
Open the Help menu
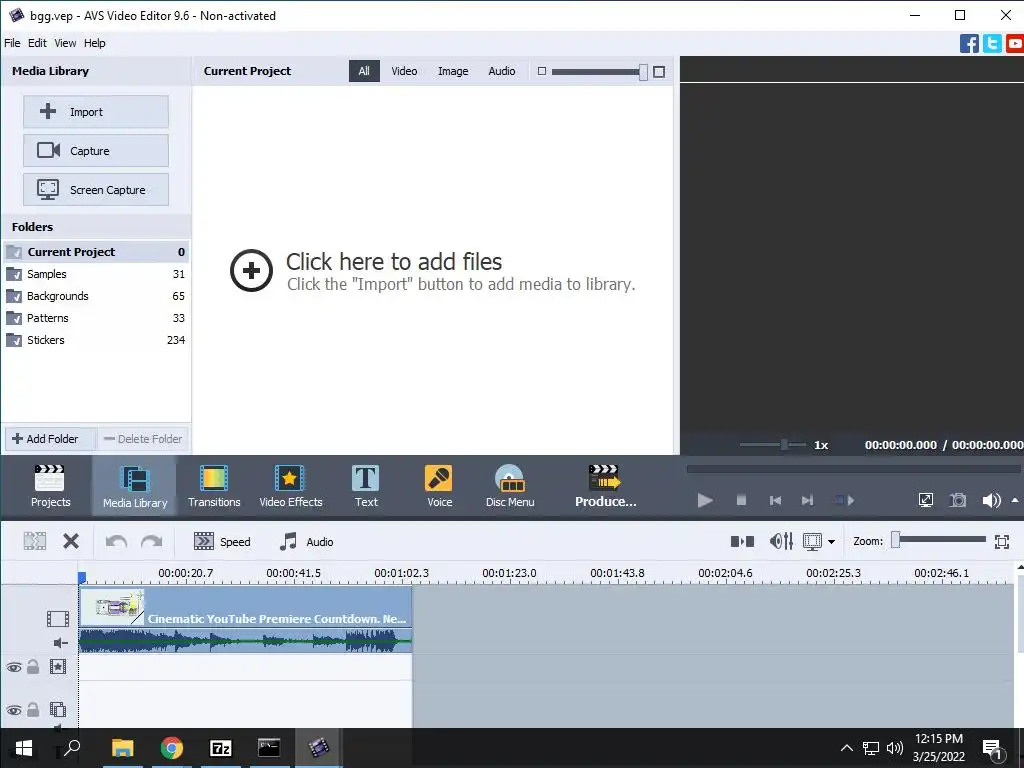pyautogui.click(x=94, y=43)
